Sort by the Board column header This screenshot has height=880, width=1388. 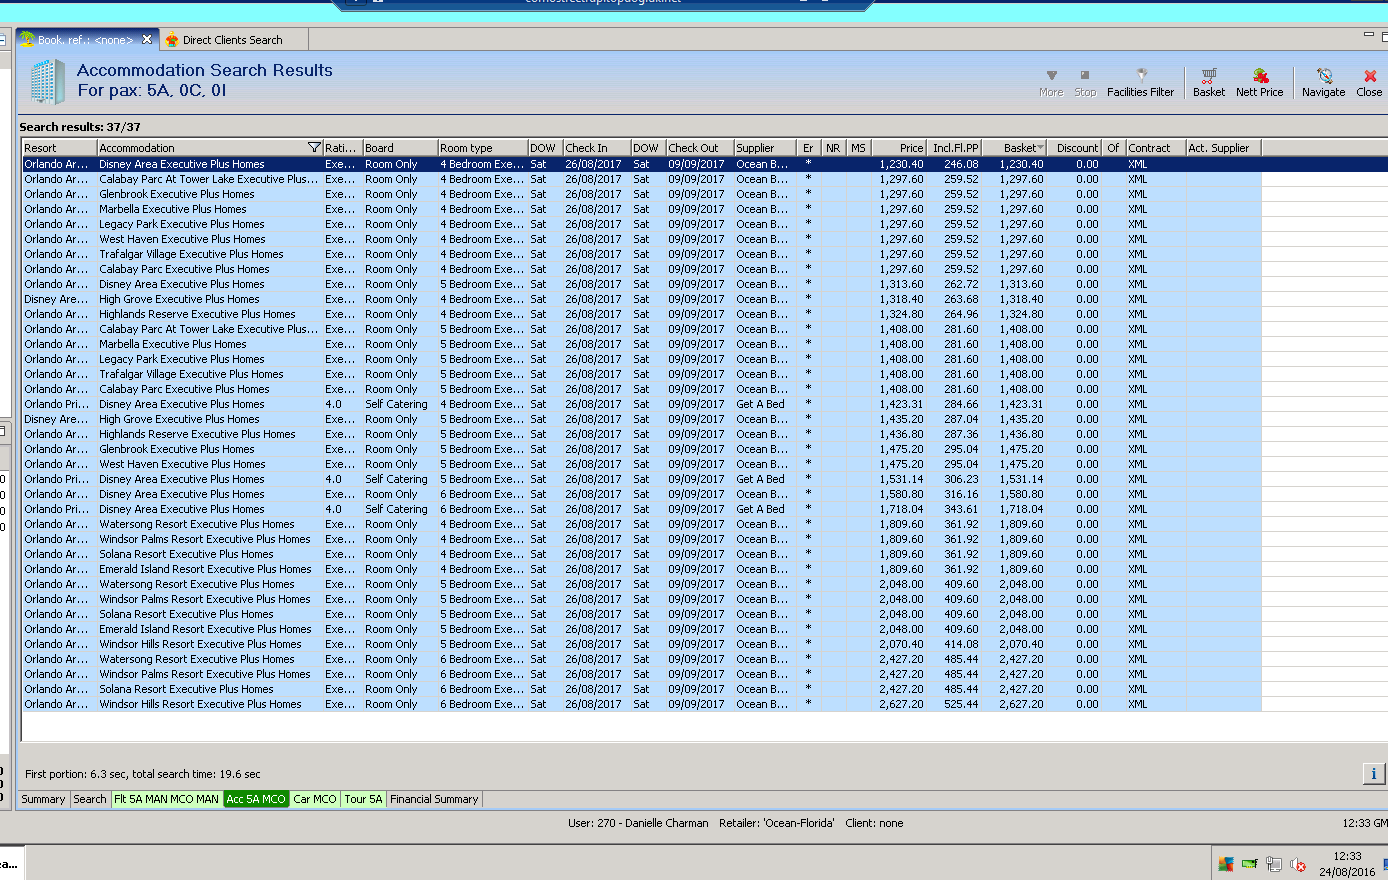(400, 148)
